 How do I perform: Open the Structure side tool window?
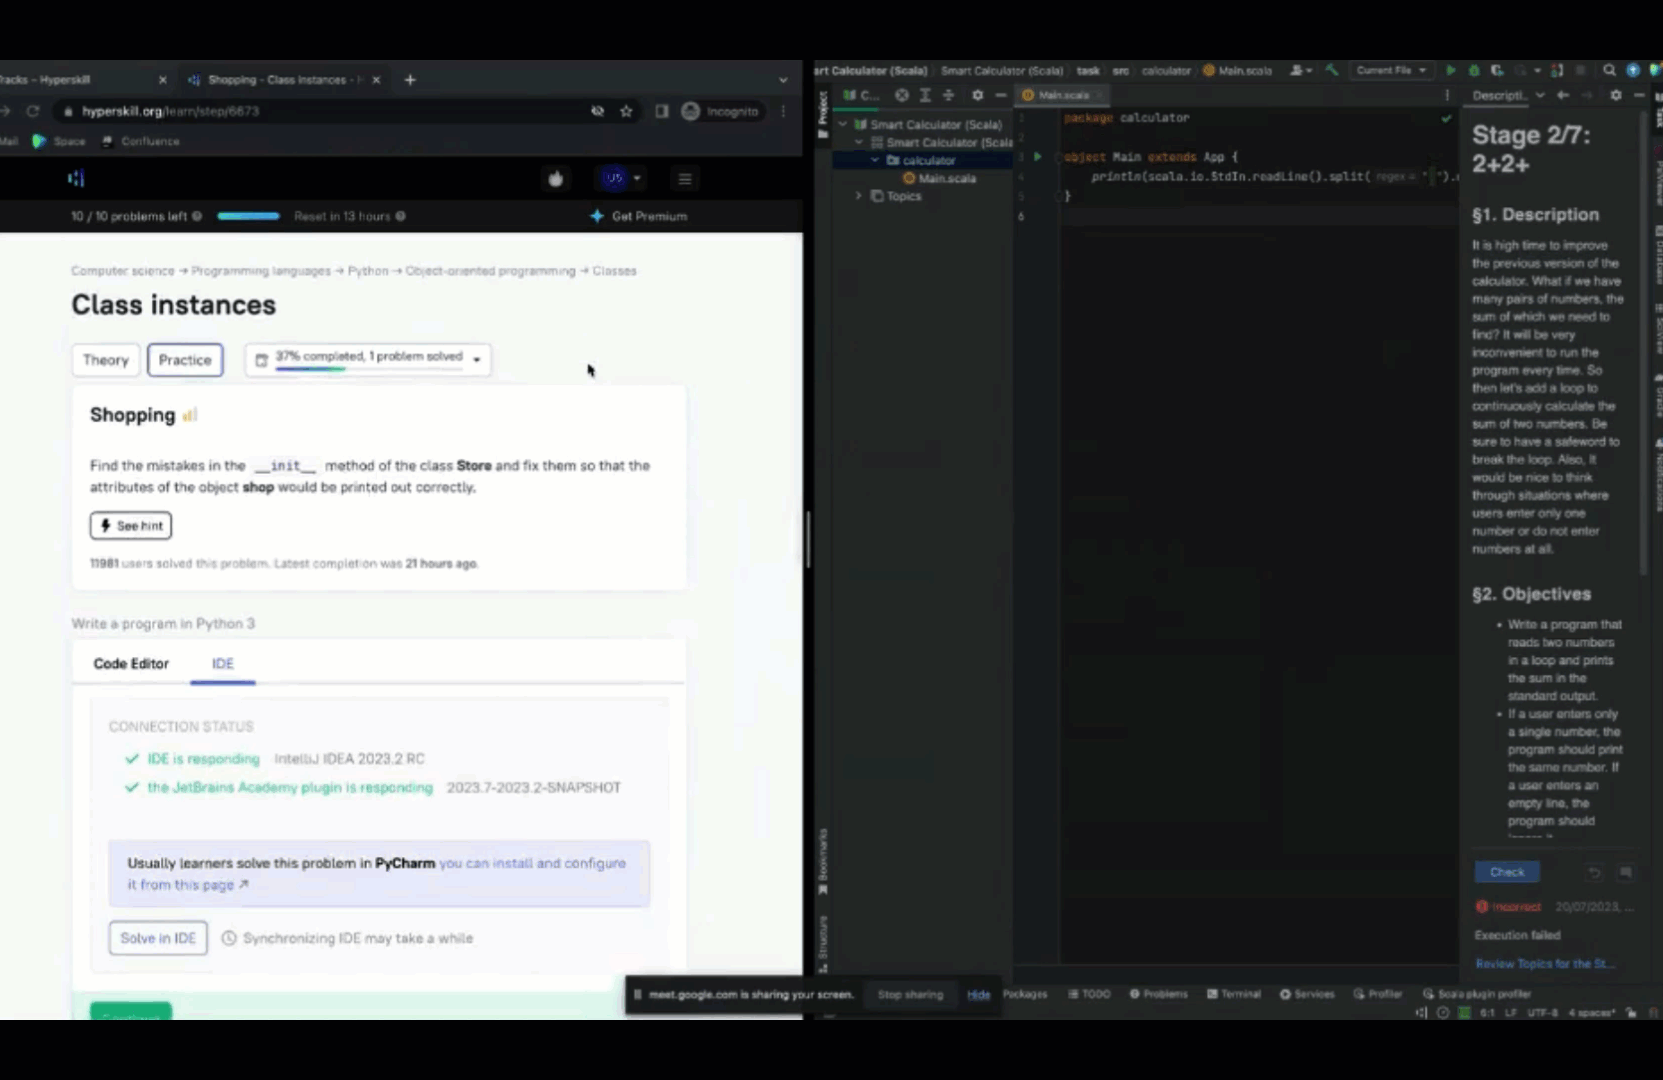tap(823, 942)
